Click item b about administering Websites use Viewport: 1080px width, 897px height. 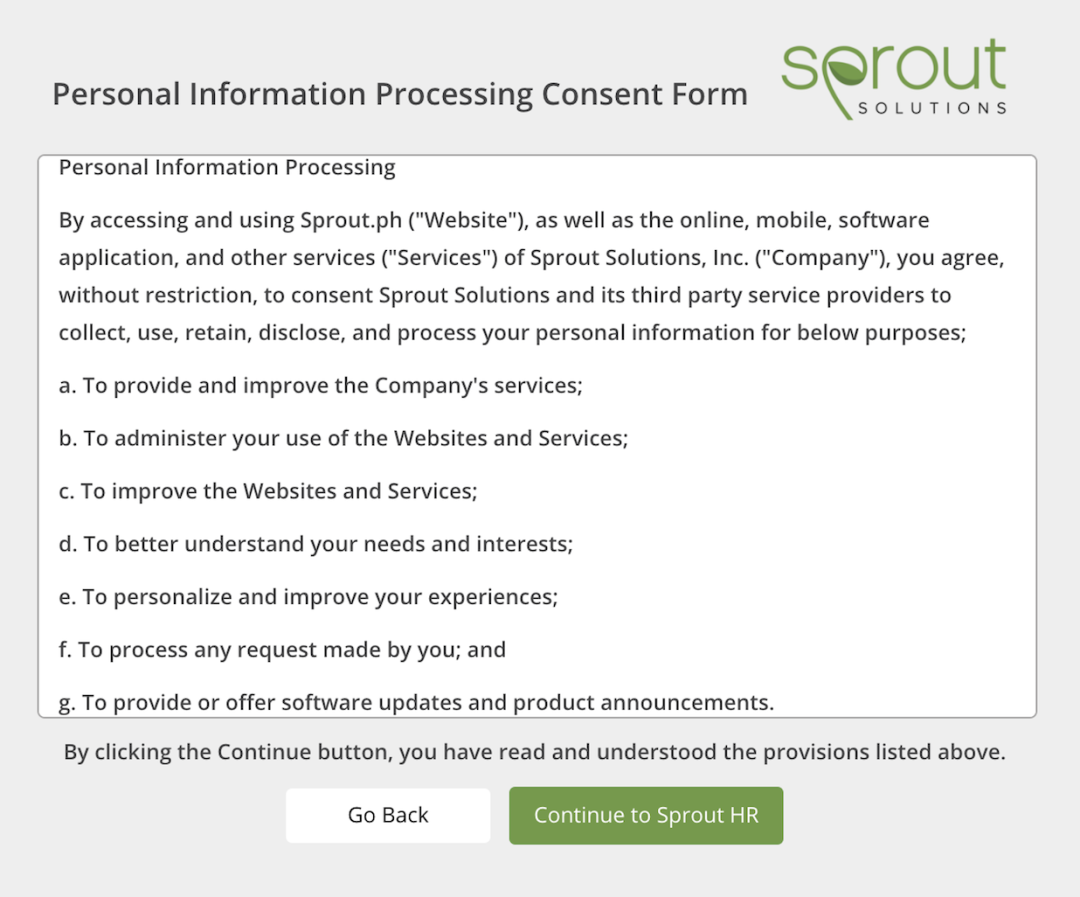click(343, 439)
